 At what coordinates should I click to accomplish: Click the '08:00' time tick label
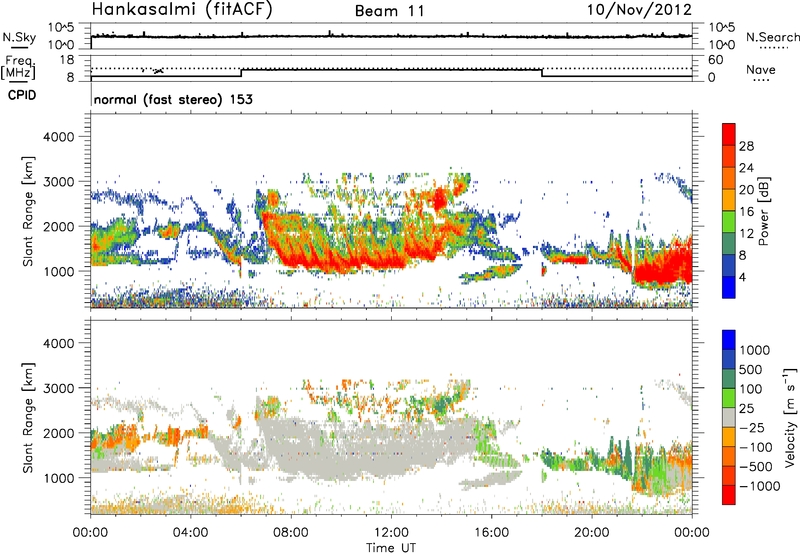click(x=291, y=533)
